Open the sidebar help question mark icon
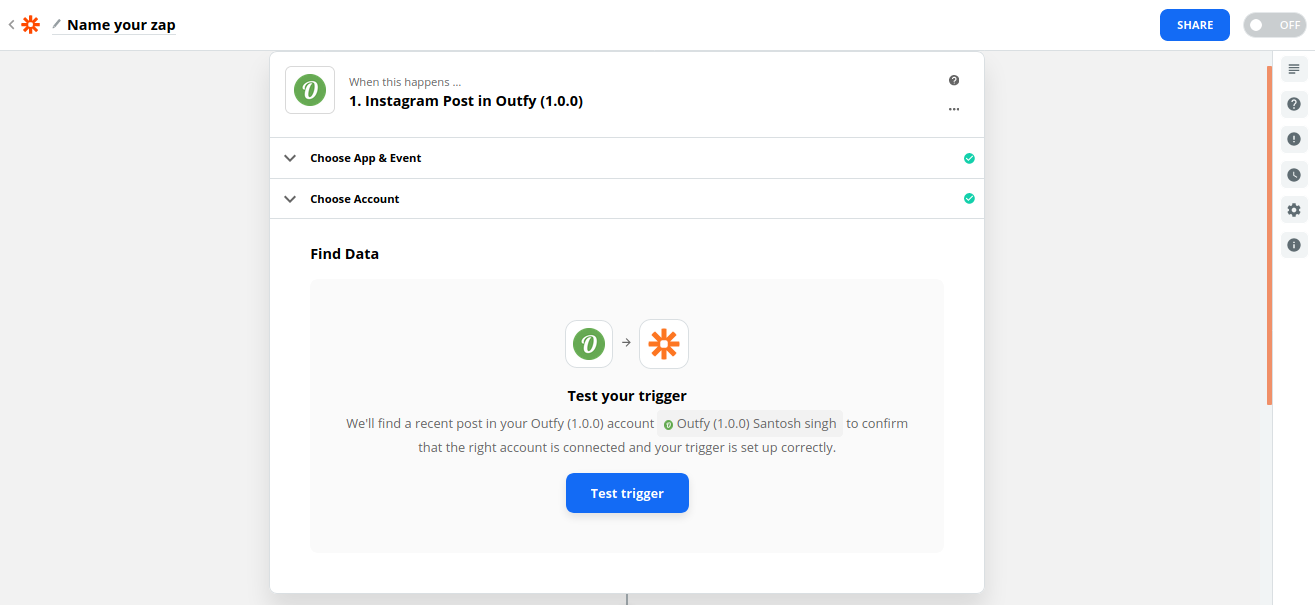This screenshot has width=1315, height=605. [1294, 104]
